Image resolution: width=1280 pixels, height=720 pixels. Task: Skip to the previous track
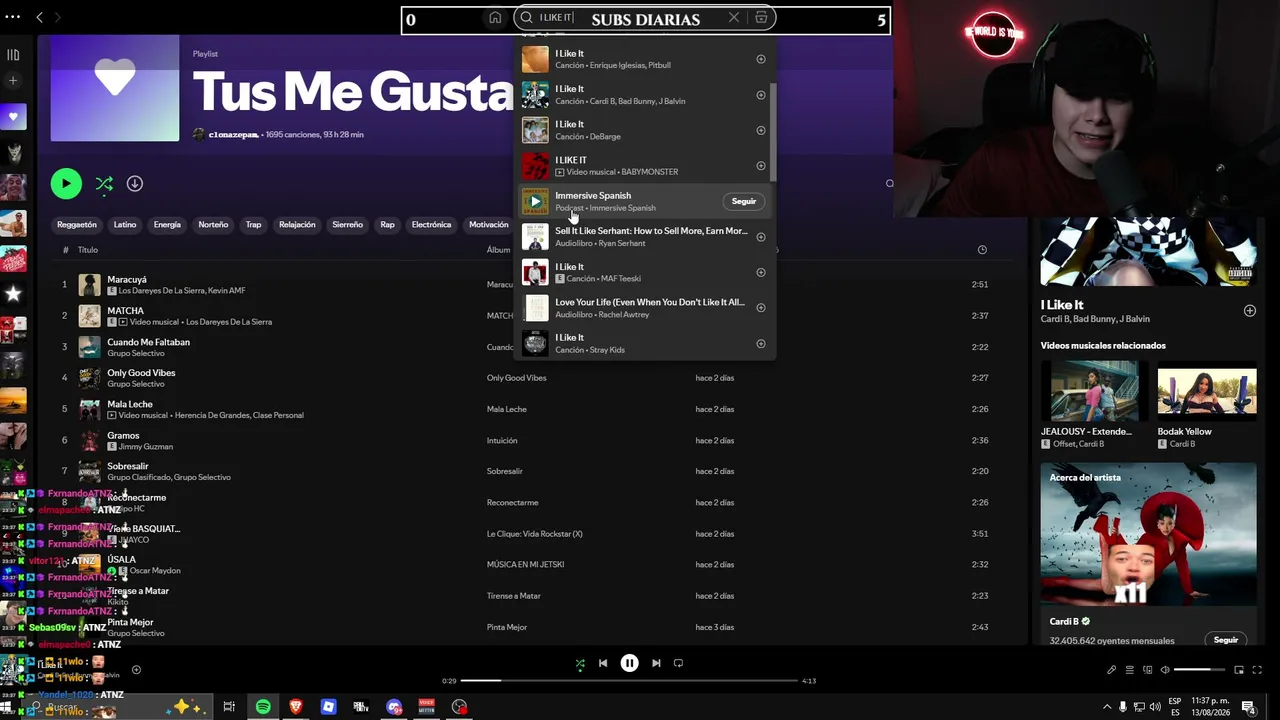pos(603,663)
